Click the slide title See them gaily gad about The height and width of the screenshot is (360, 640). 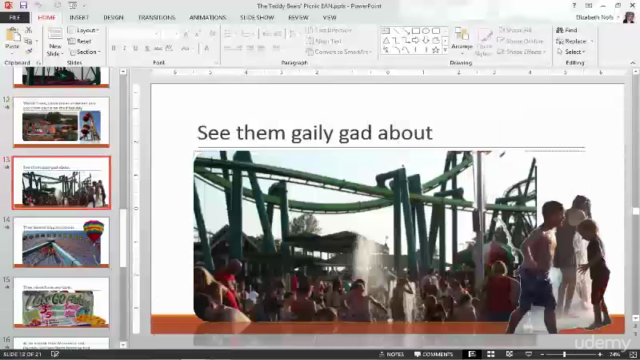(315, 133)
